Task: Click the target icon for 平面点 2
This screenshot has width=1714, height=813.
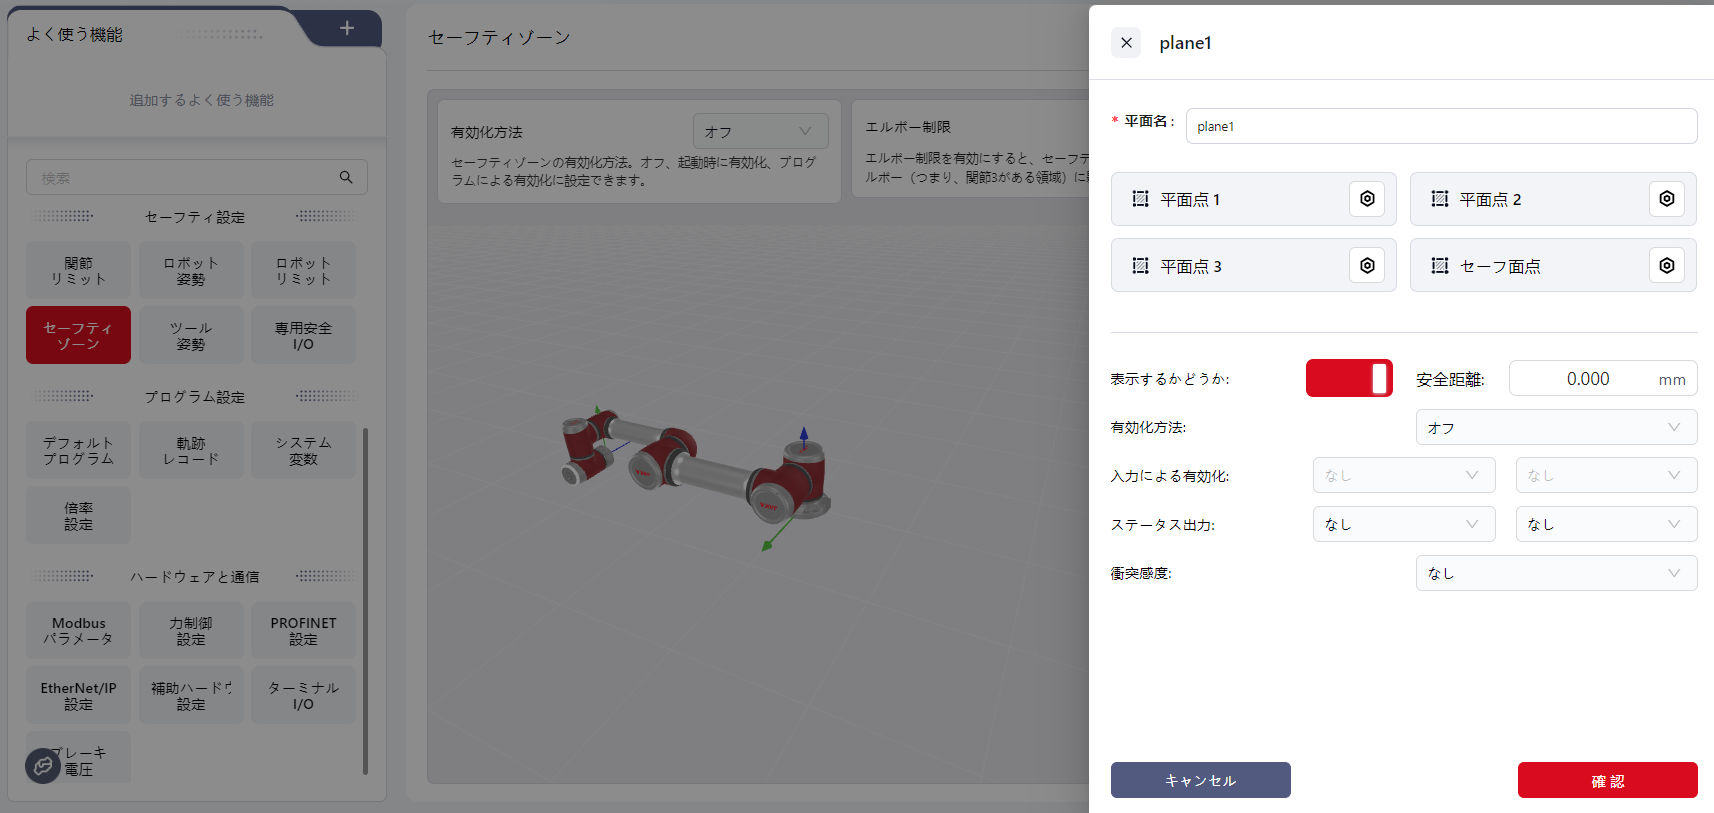Action: coord(1665,199)
